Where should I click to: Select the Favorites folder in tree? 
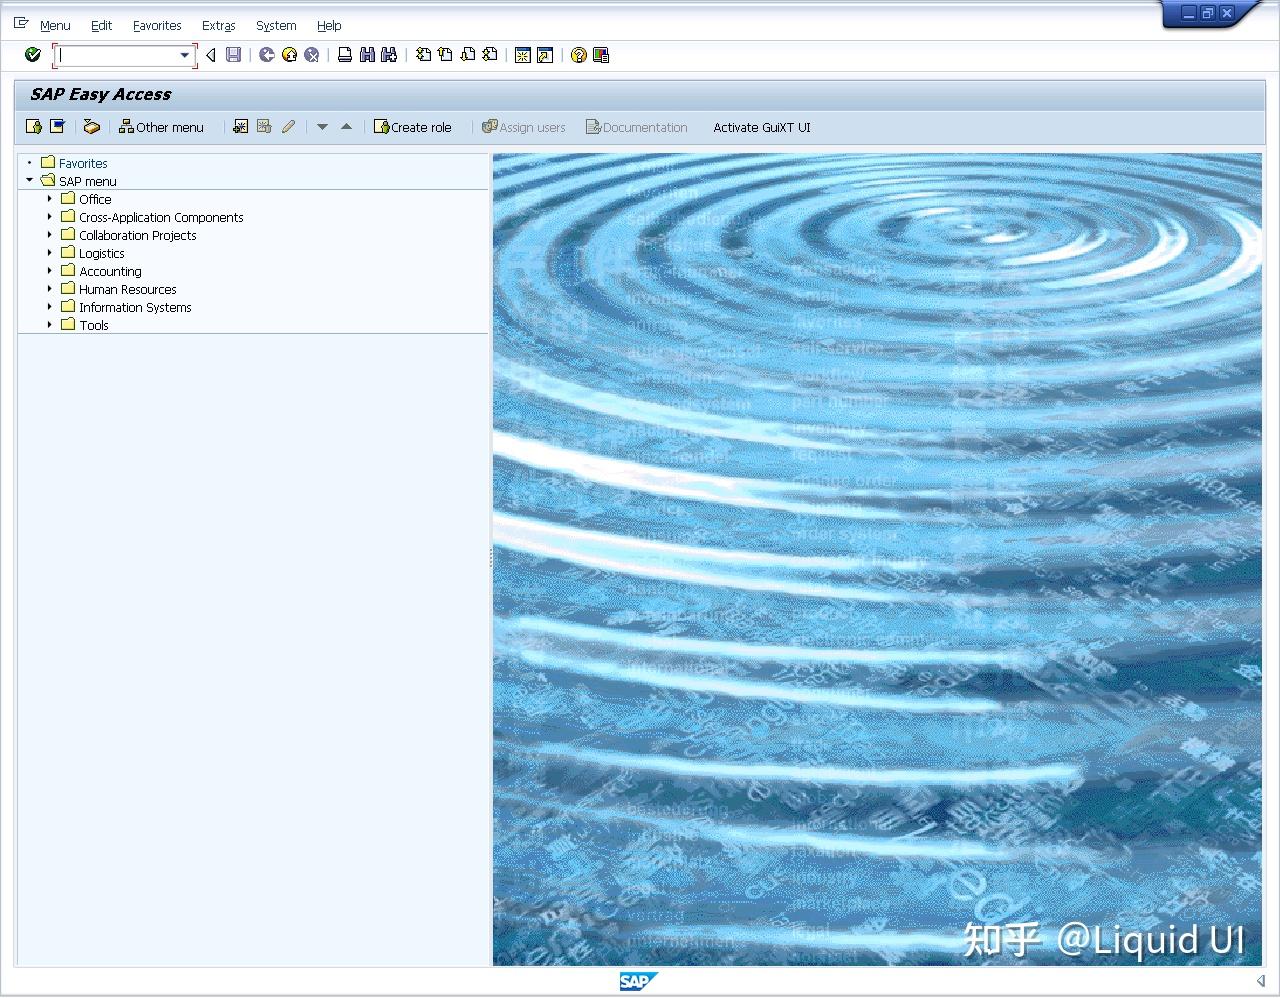83,163
